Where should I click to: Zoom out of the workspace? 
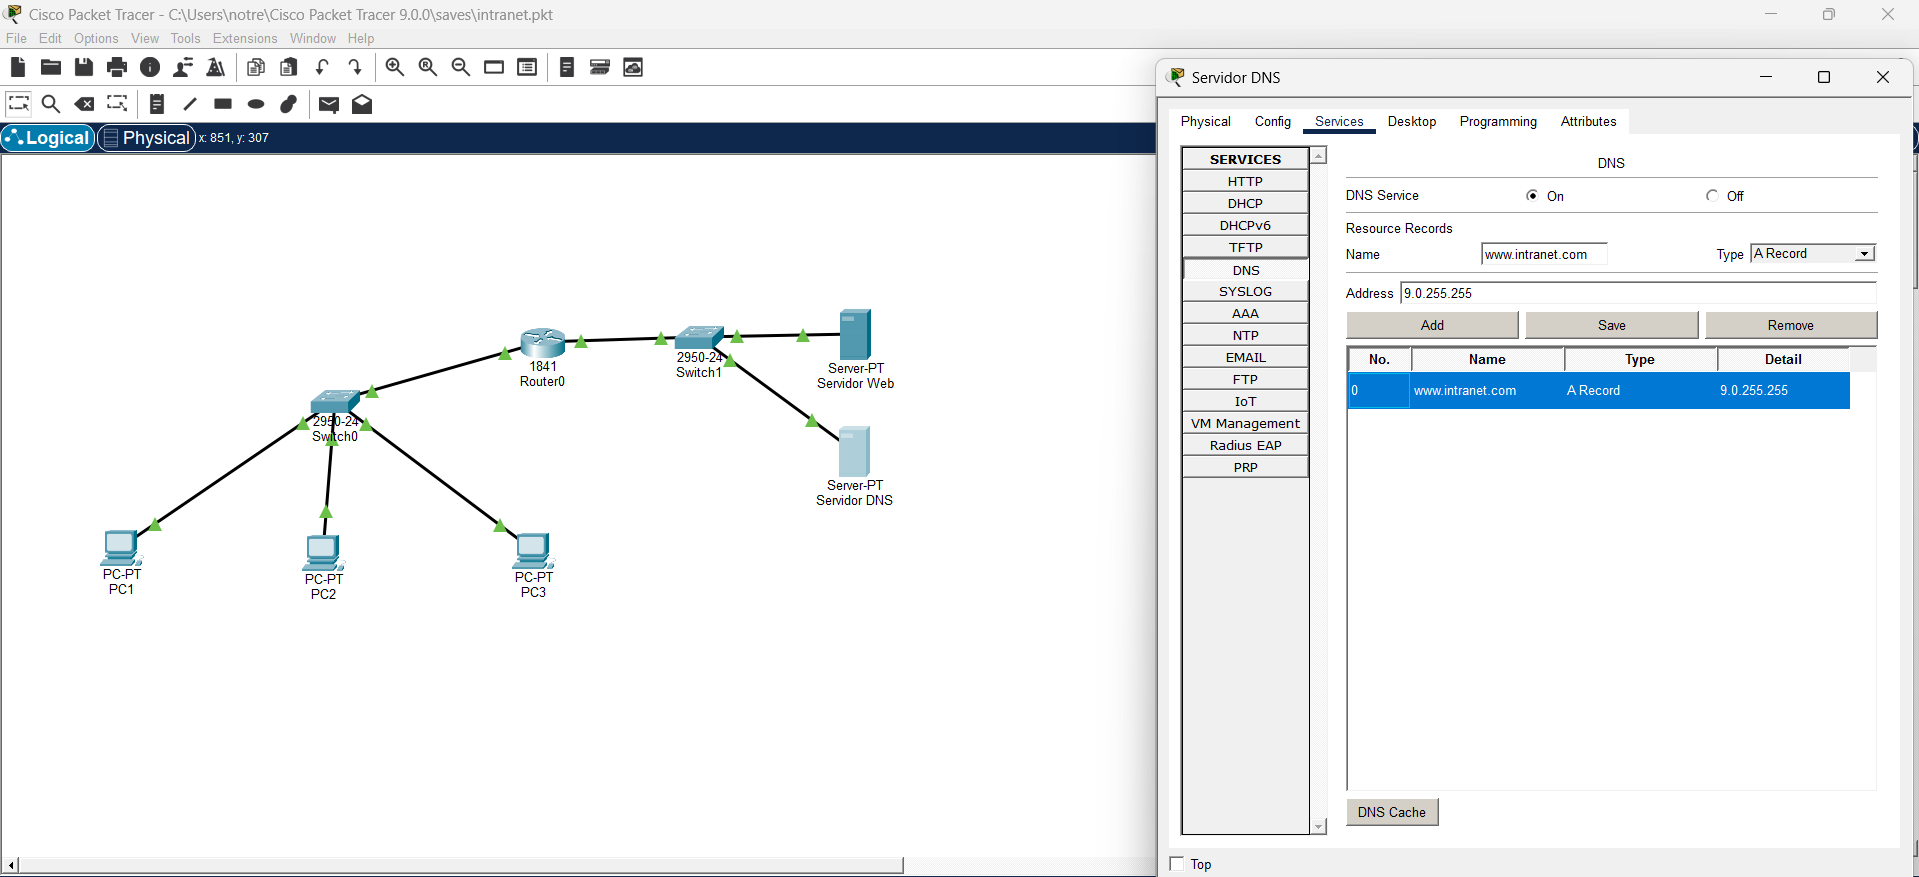(461, 67)
